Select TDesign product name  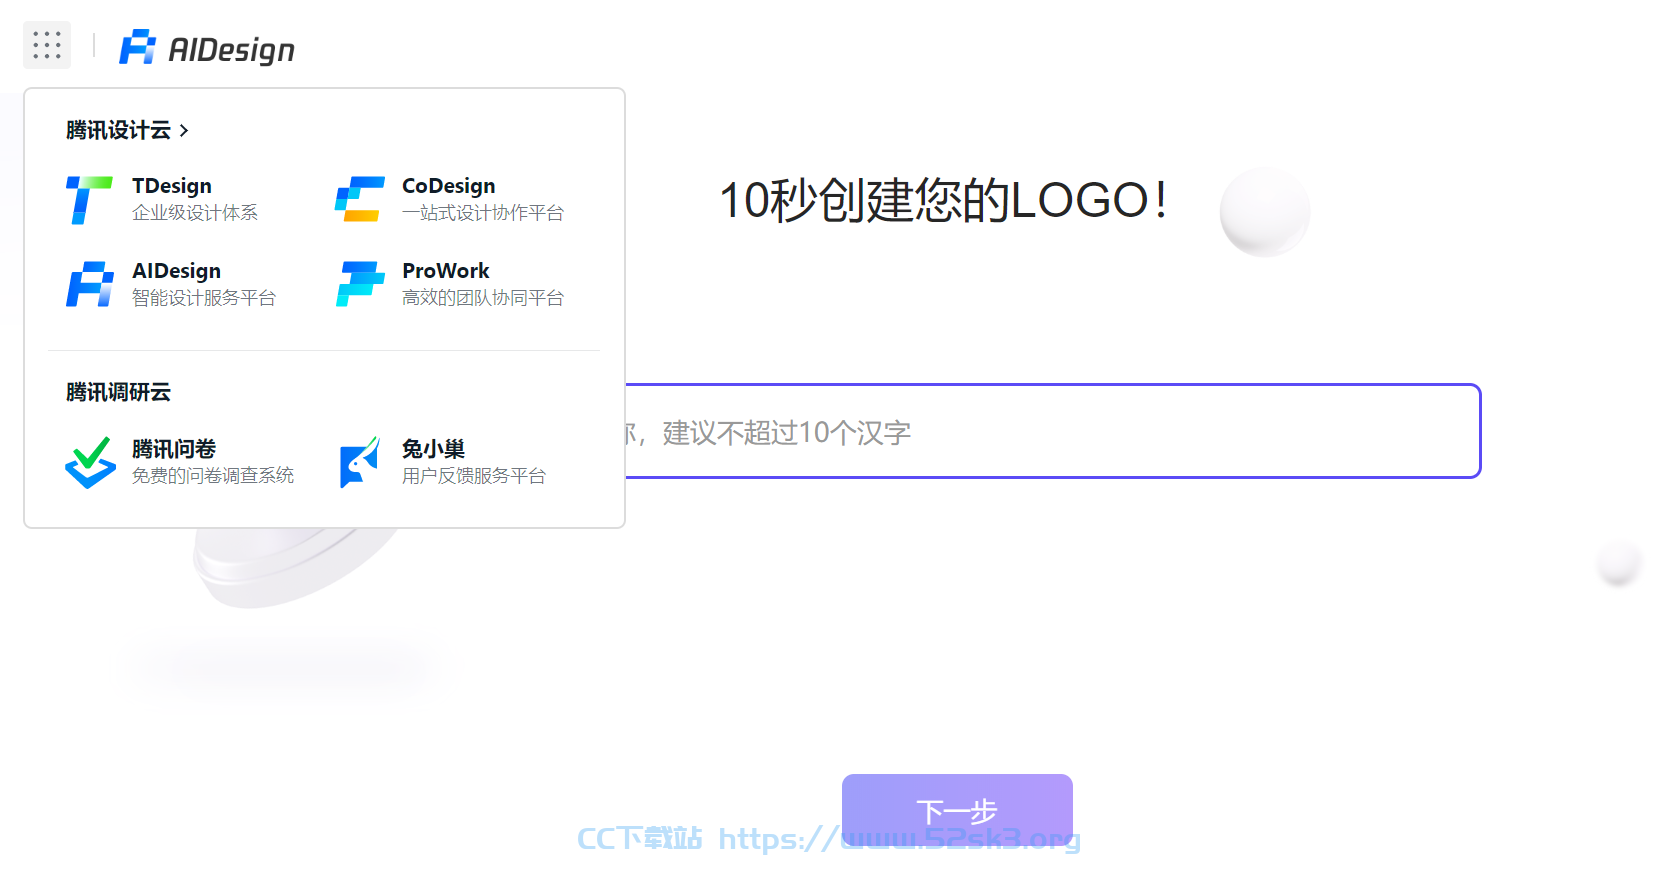(172, 186)
